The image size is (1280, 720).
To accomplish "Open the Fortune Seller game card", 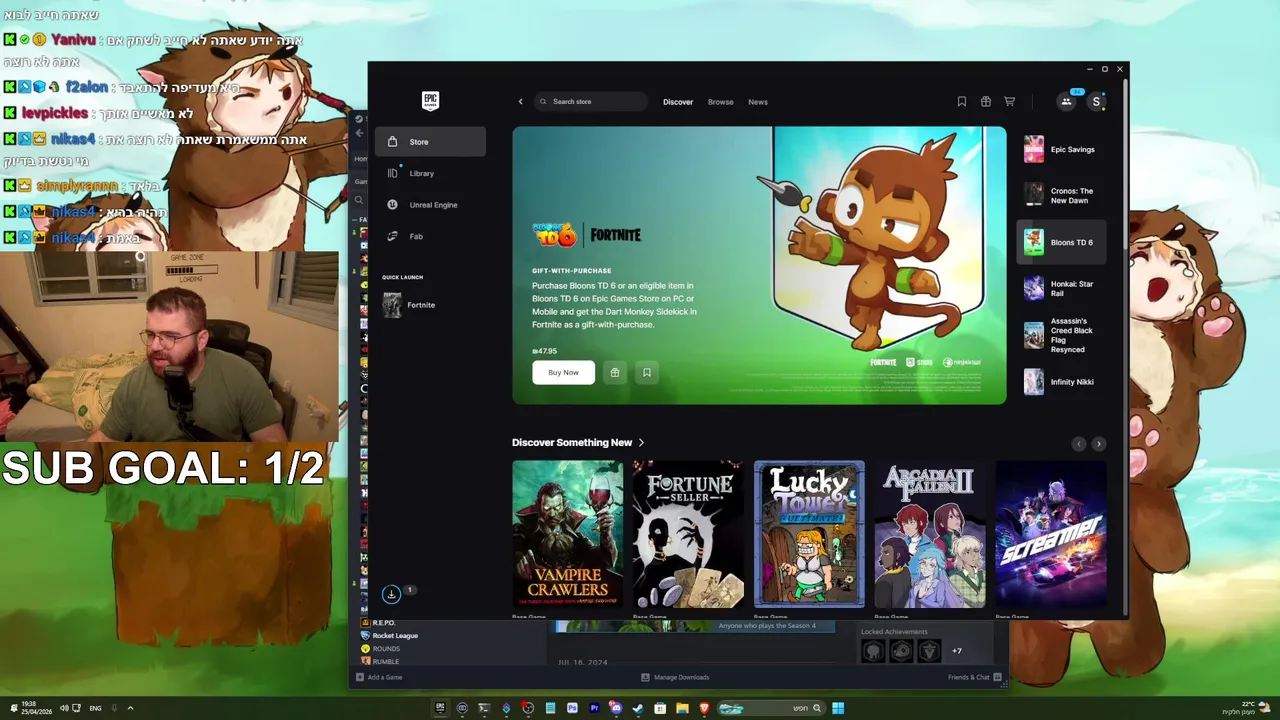I will [x=688, y=534].
